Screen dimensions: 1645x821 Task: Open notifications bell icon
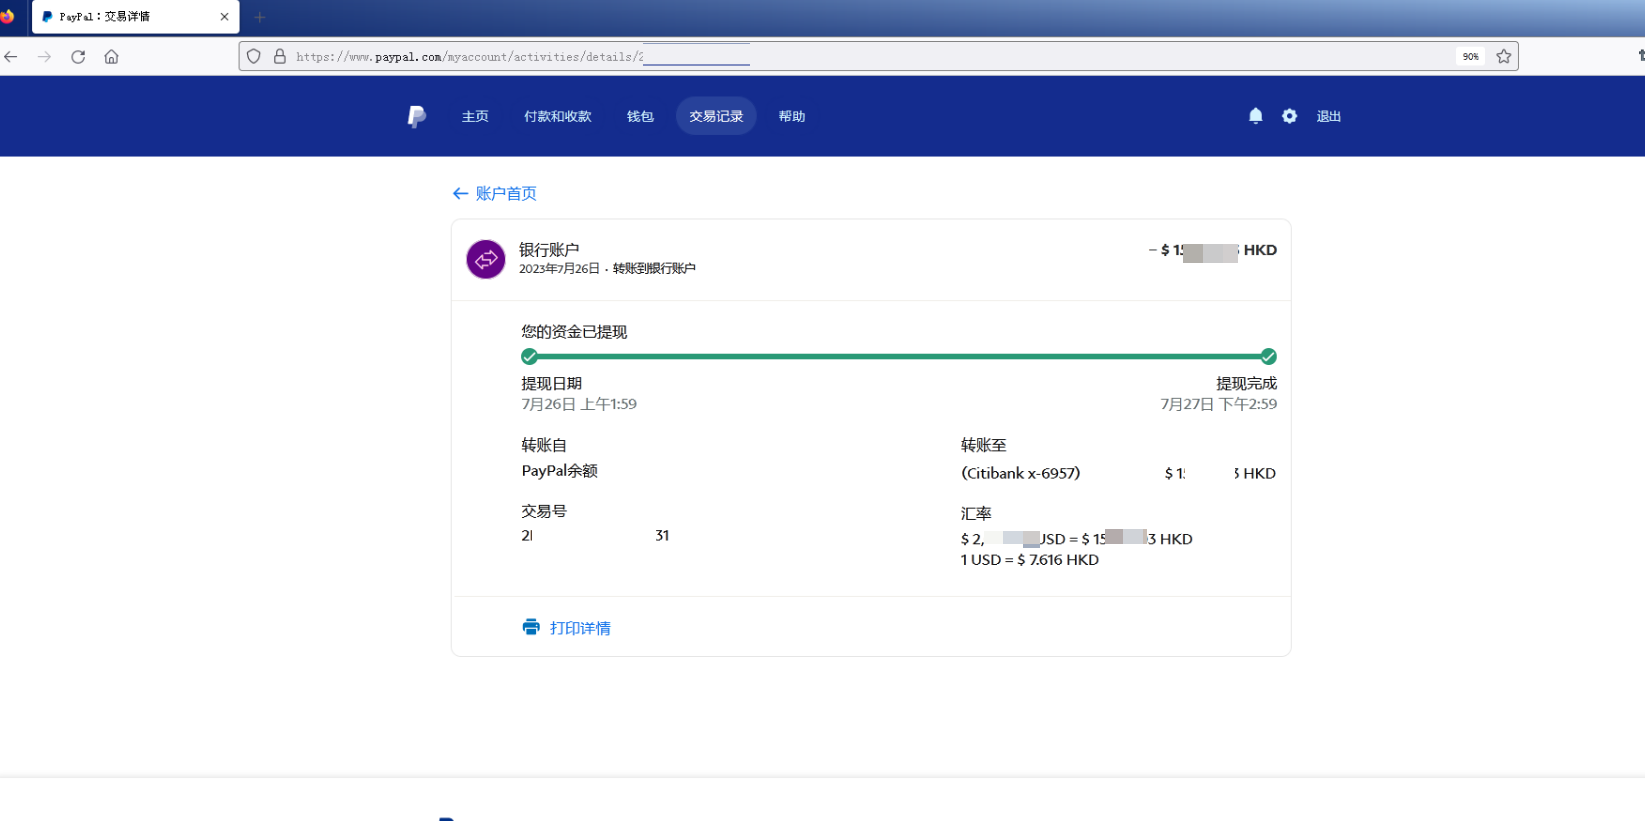tap(1256, 116)
